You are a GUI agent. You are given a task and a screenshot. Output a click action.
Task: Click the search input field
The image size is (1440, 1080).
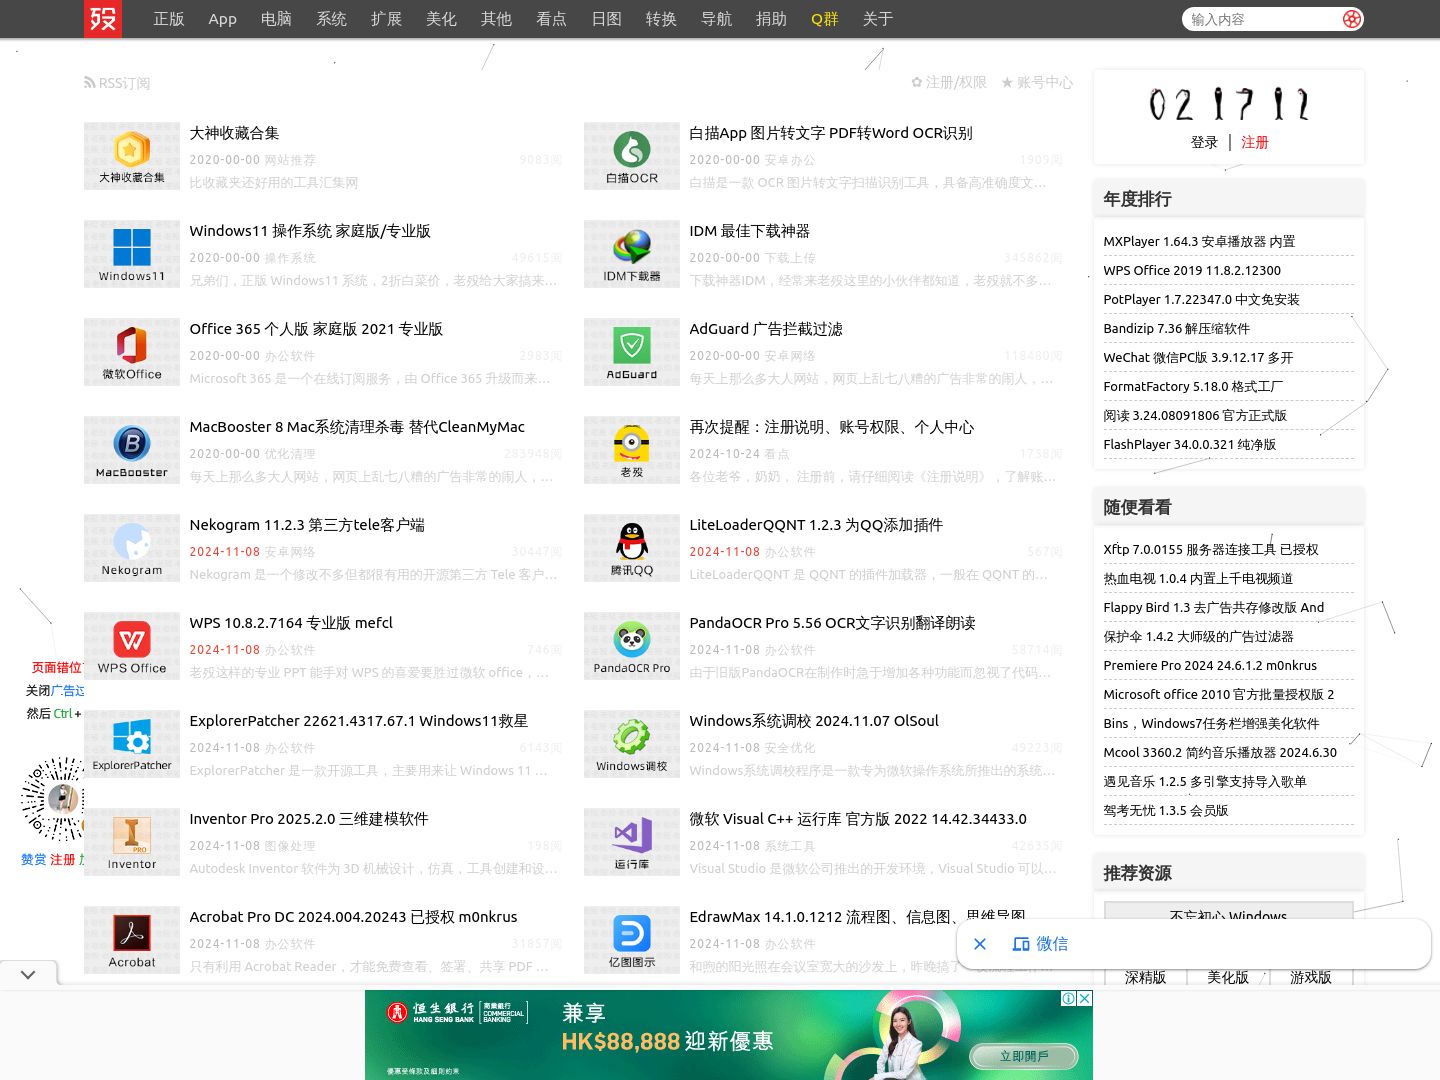pos(1262,19)
